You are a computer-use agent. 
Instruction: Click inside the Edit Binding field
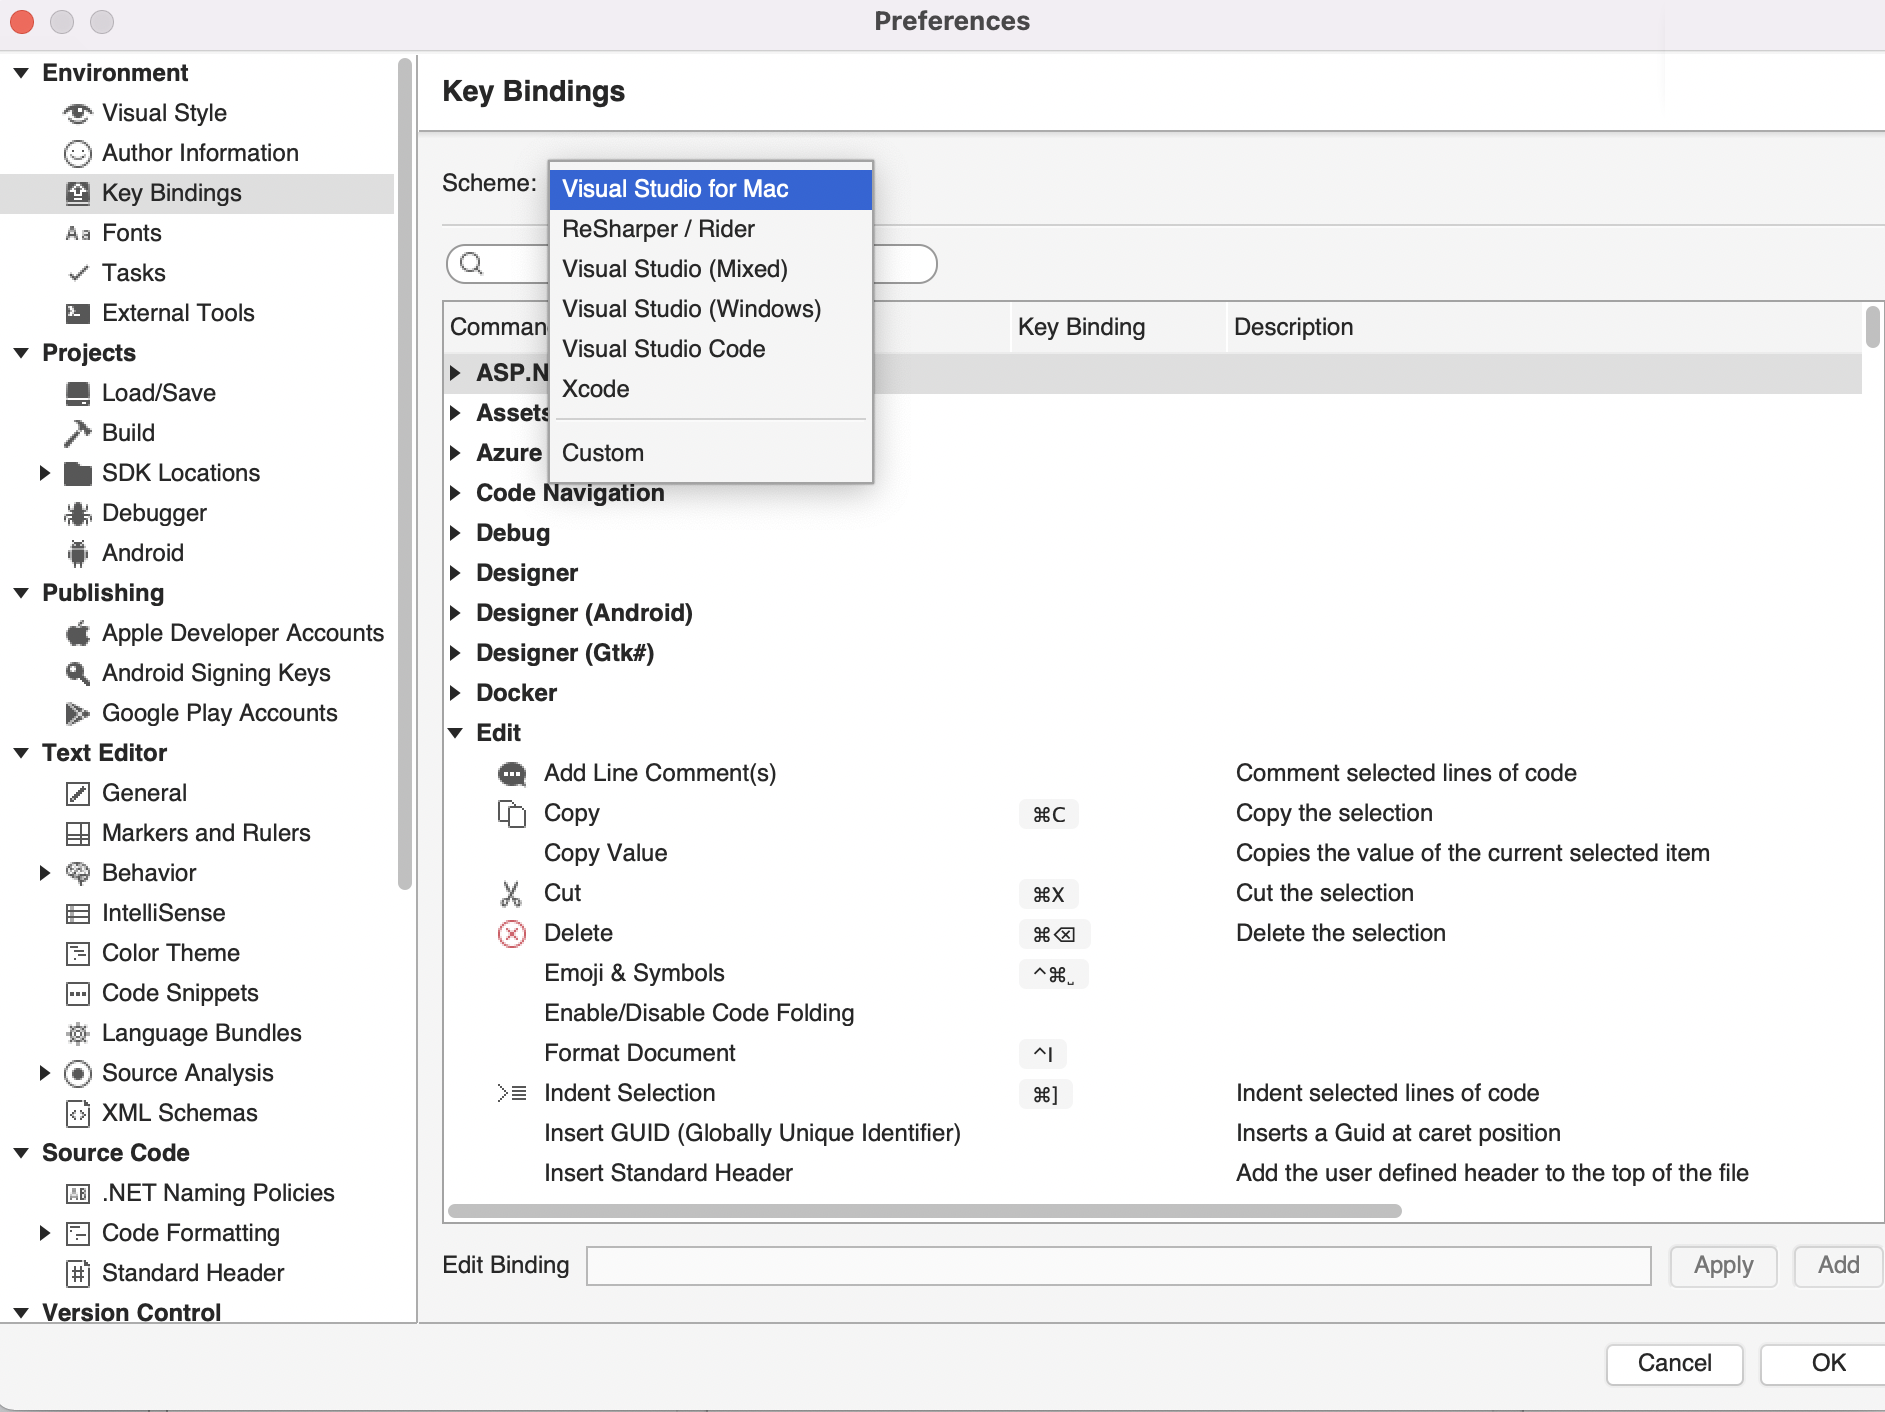tap(1117, 1265)
